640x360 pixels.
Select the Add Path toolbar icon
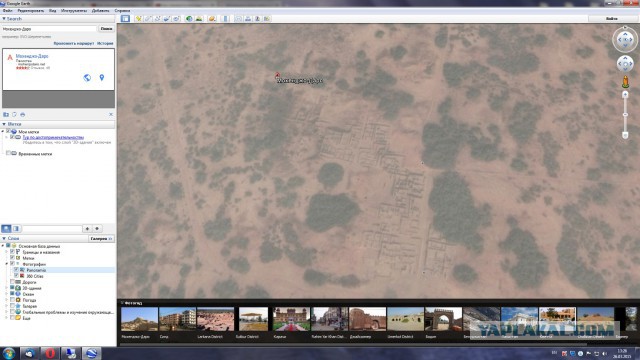158,19
